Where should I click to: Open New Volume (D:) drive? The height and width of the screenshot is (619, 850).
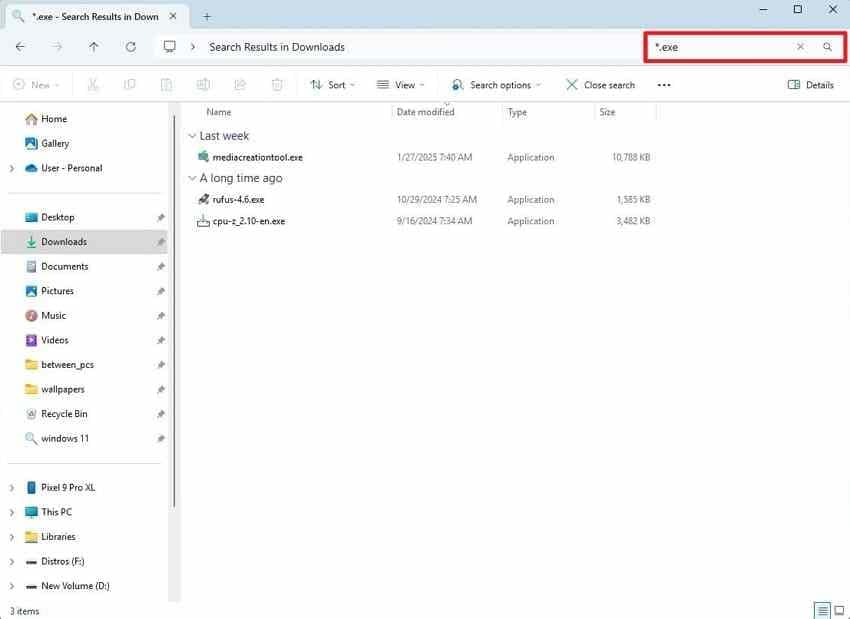pos(75,586)
